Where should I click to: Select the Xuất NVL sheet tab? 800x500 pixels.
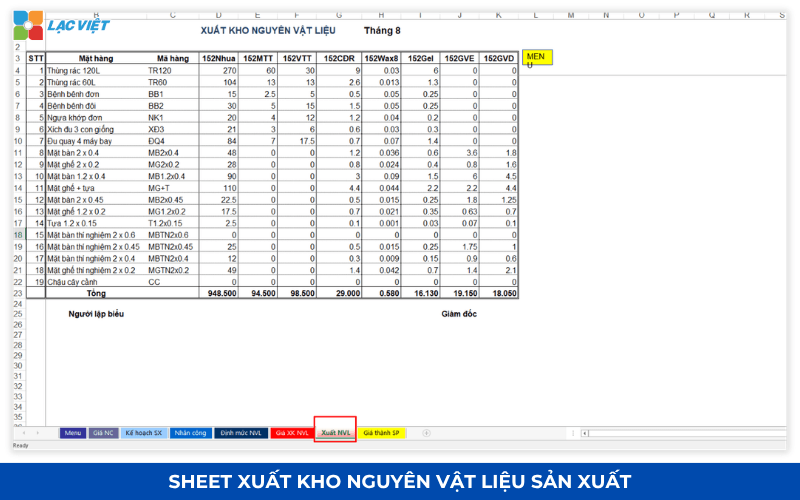335,433
